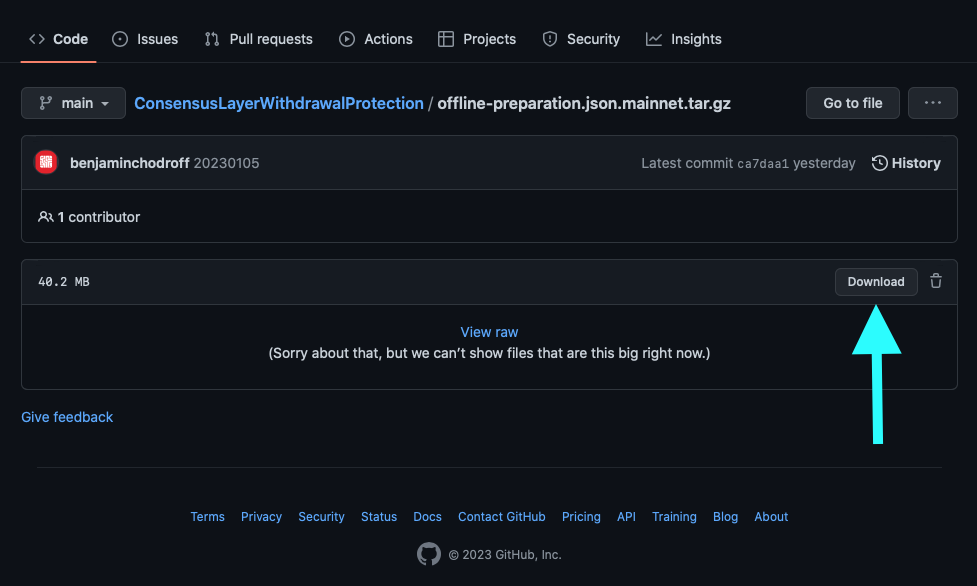Open the Code tab
This screenshot has height=586, width=977.
59,39
